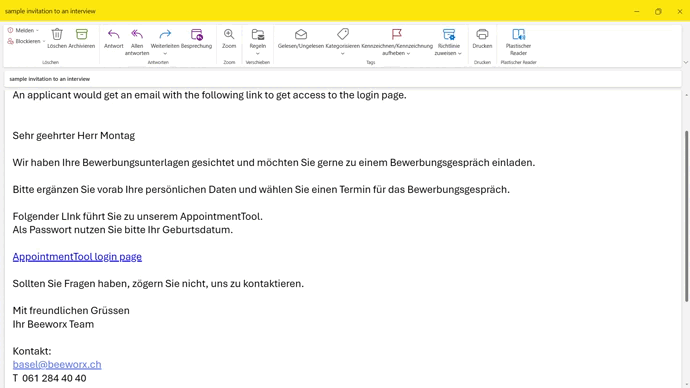
Task: Click the 'Kontakt:' label
Action: [32, 351]
